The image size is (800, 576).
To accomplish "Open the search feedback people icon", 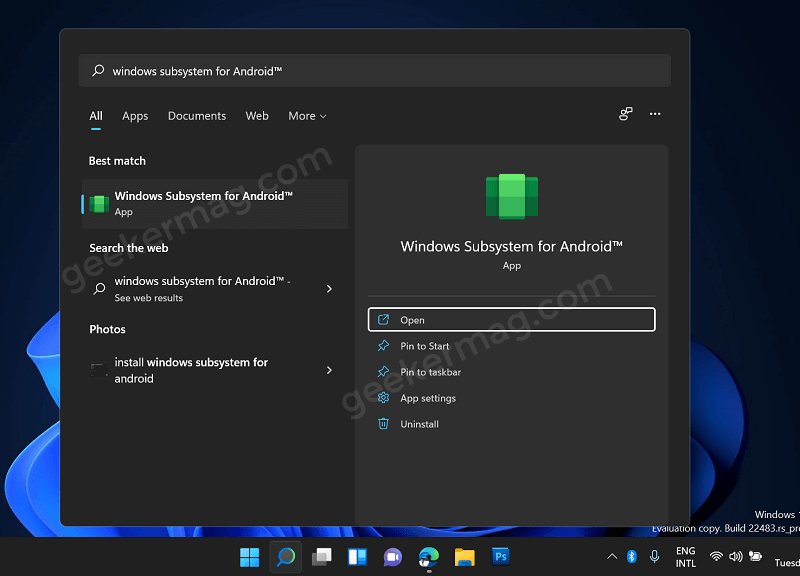I will pyautogui.click(x=626, y=114).
